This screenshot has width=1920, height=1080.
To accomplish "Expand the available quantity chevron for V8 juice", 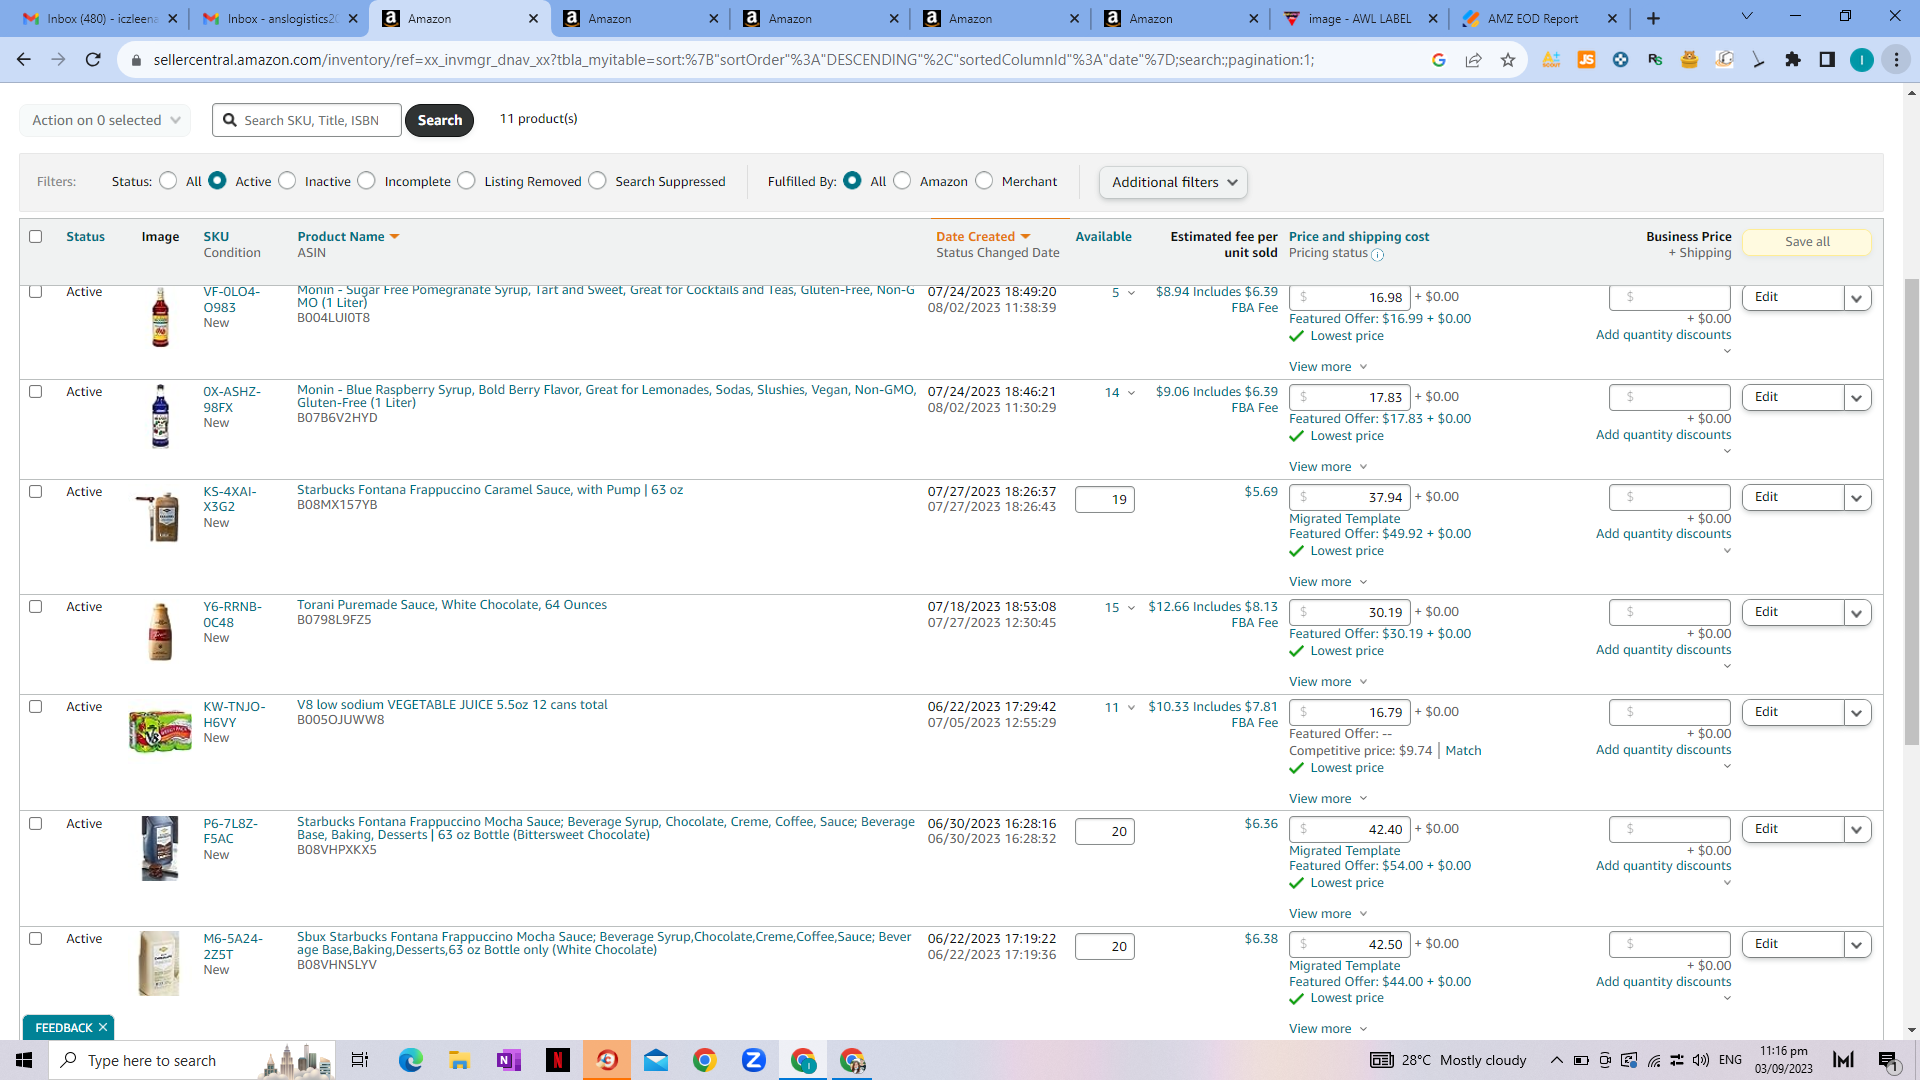I will [1131, 708].
